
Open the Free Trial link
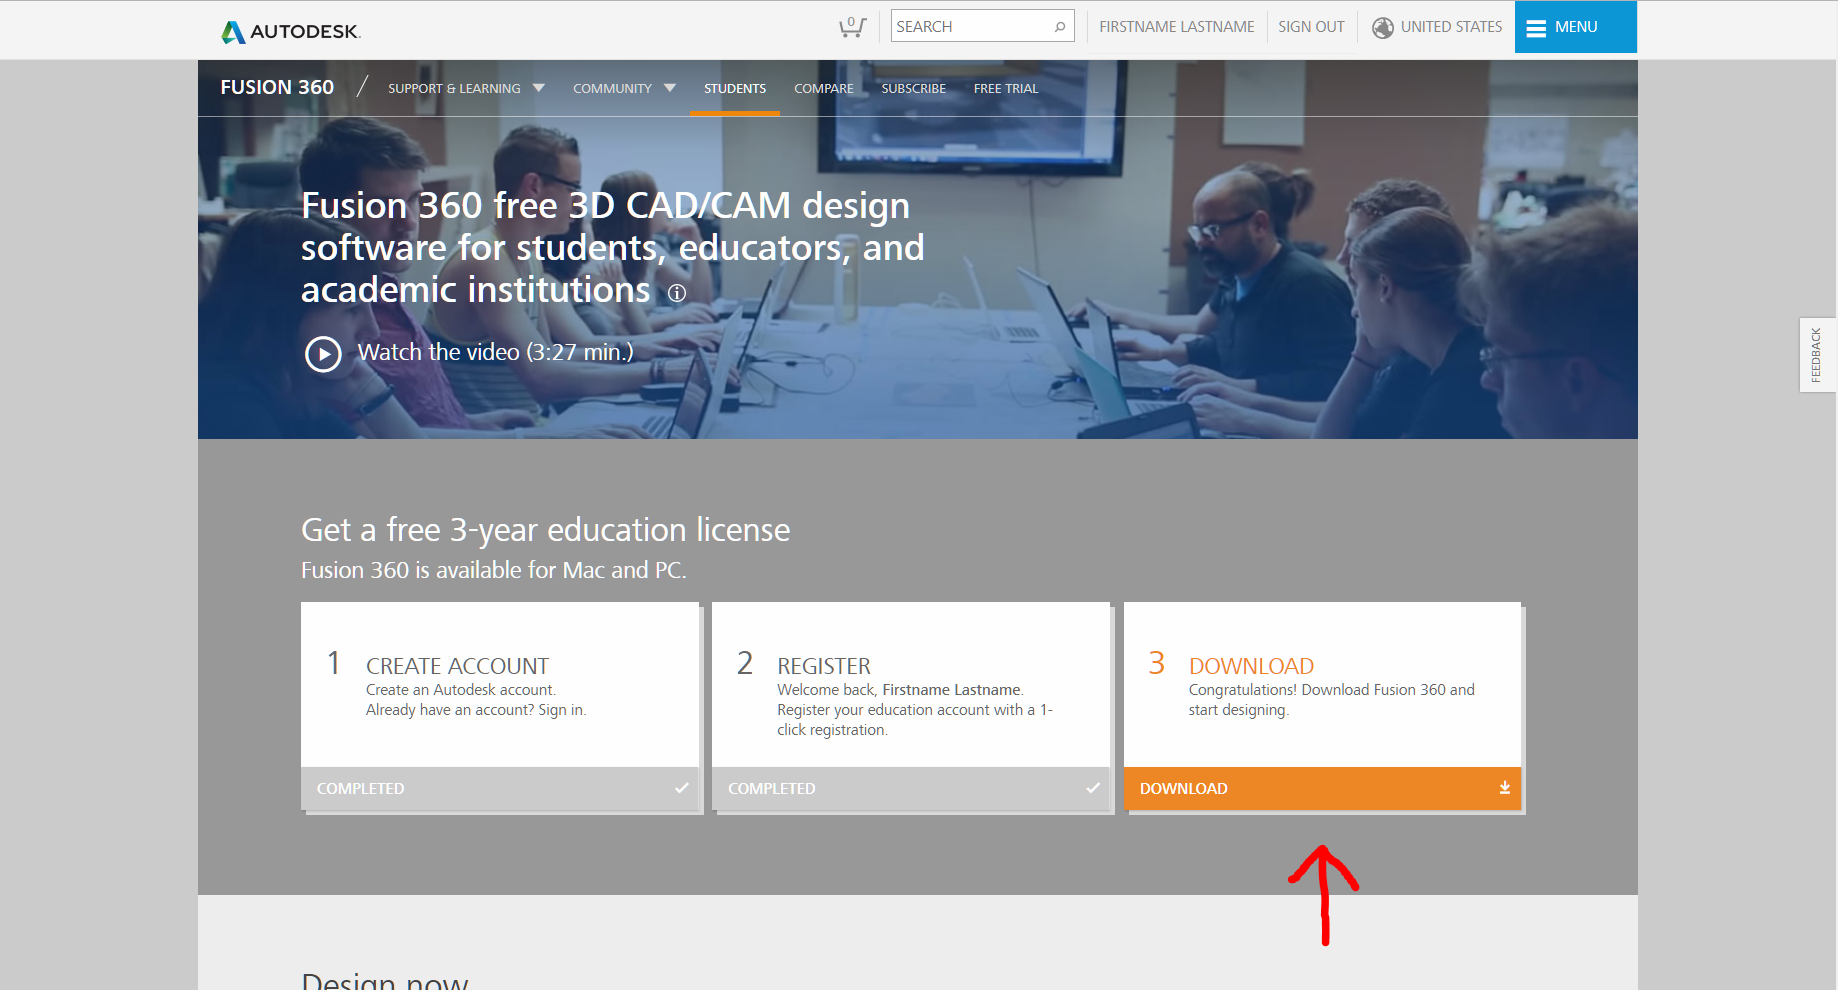click(x=1005, y=89)
